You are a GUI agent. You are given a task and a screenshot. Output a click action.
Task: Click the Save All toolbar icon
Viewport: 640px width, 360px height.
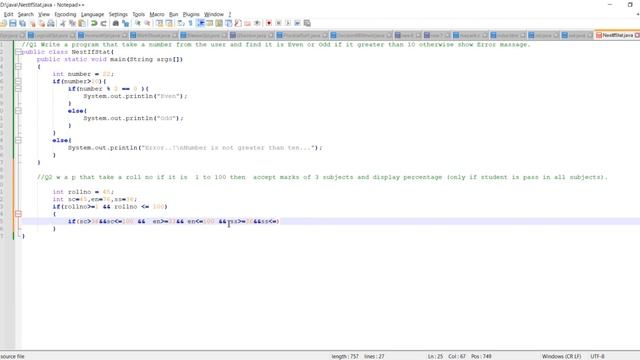22,23
